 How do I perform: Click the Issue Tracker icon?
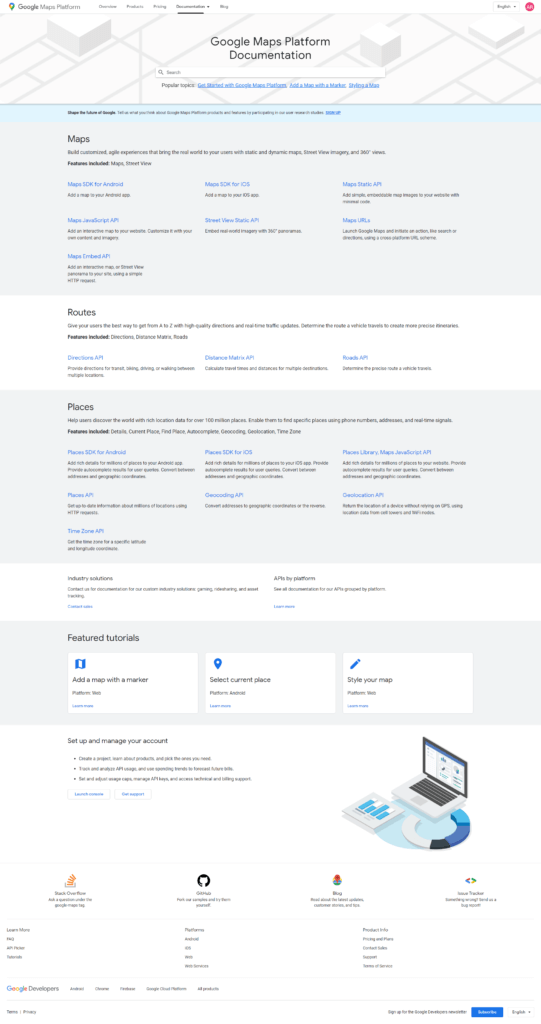click(470, 880)
